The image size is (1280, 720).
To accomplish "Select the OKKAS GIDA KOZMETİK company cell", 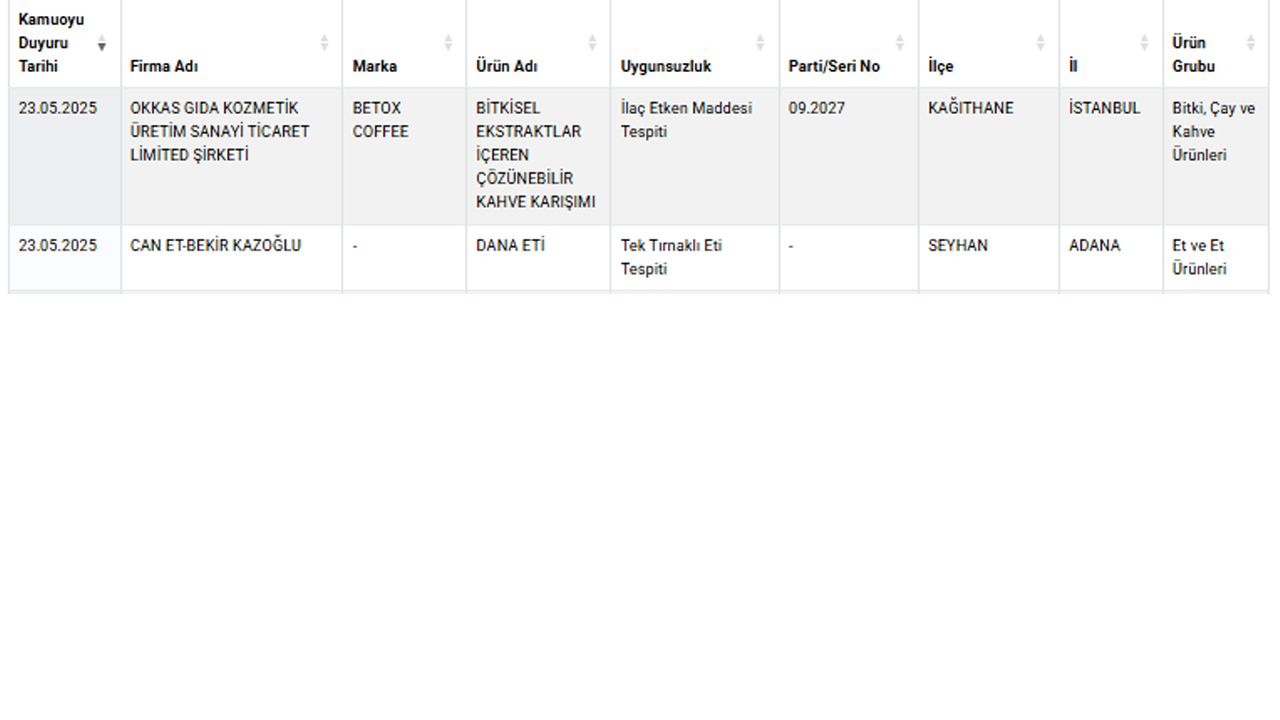I will click(x=231, y=156).
